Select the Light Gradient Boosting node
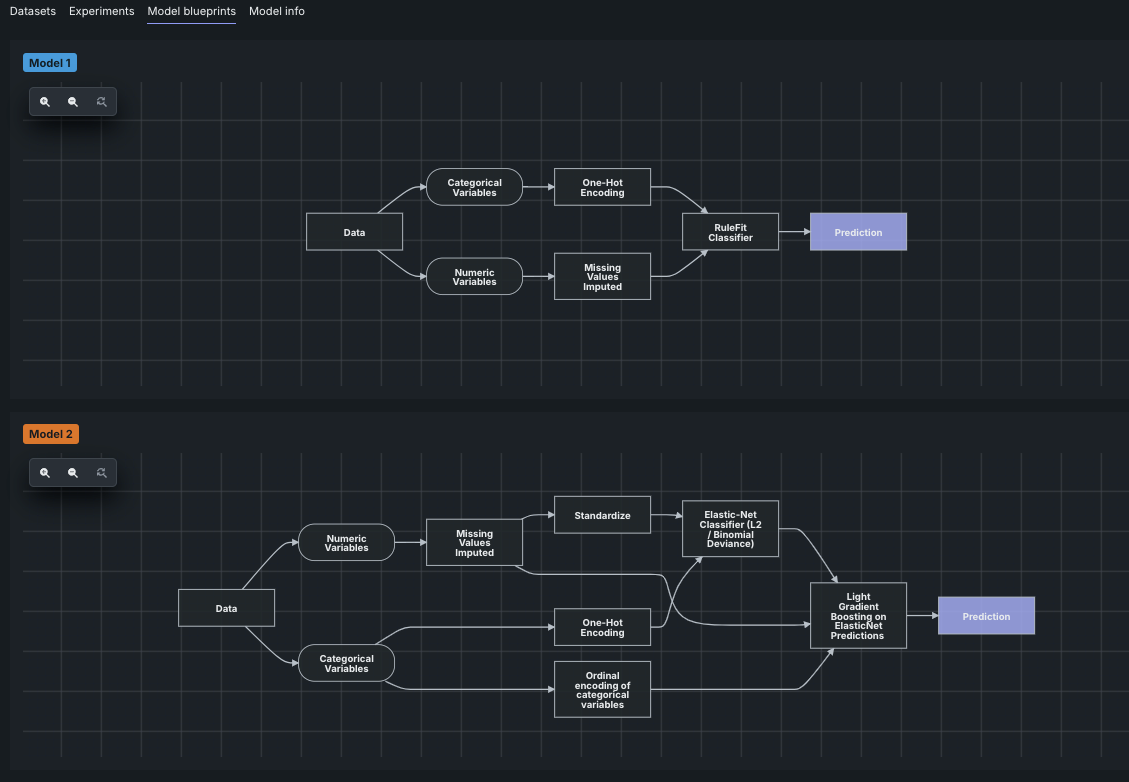Screen dimensions: 1129x782 point(858,616)
